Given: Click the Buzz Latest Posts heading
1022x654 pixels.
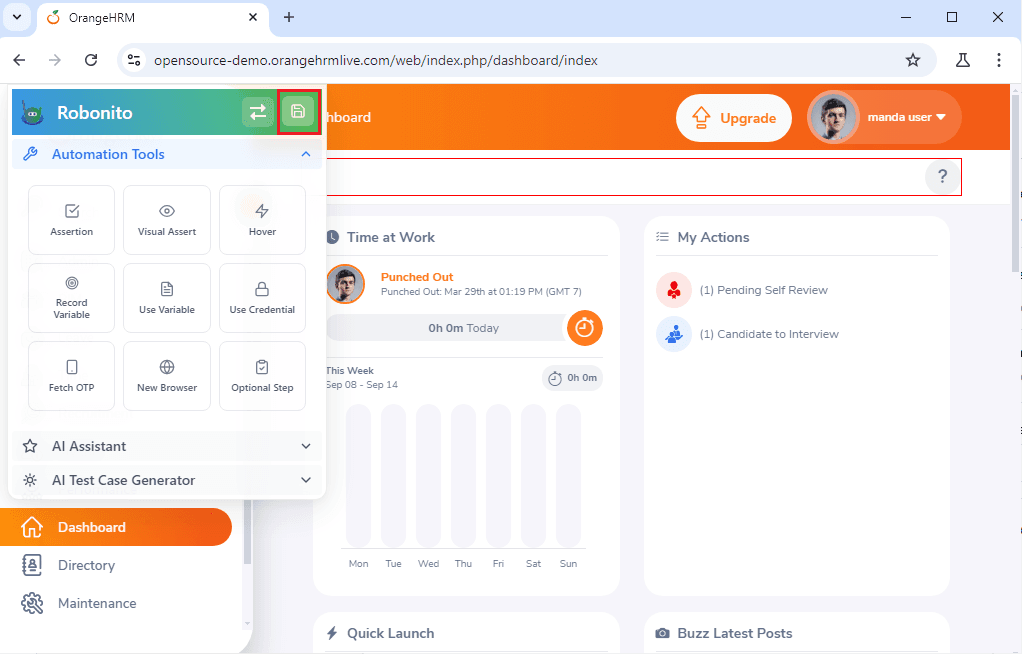Looking at the screenshot, I should click(735, 633).
